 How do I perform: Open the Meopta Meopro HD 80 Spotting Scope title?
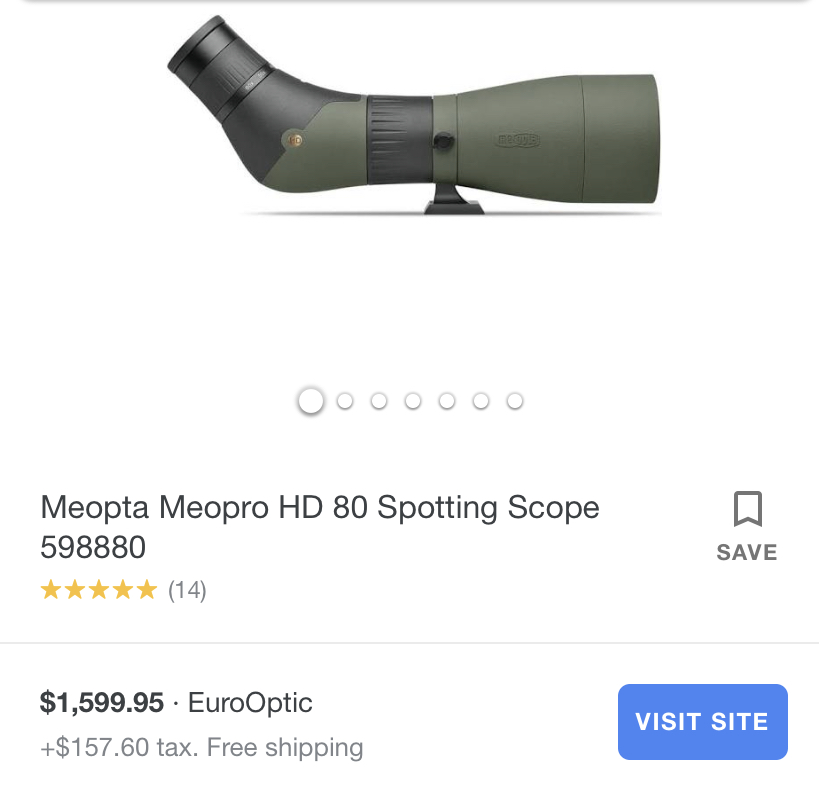(320, 507)
